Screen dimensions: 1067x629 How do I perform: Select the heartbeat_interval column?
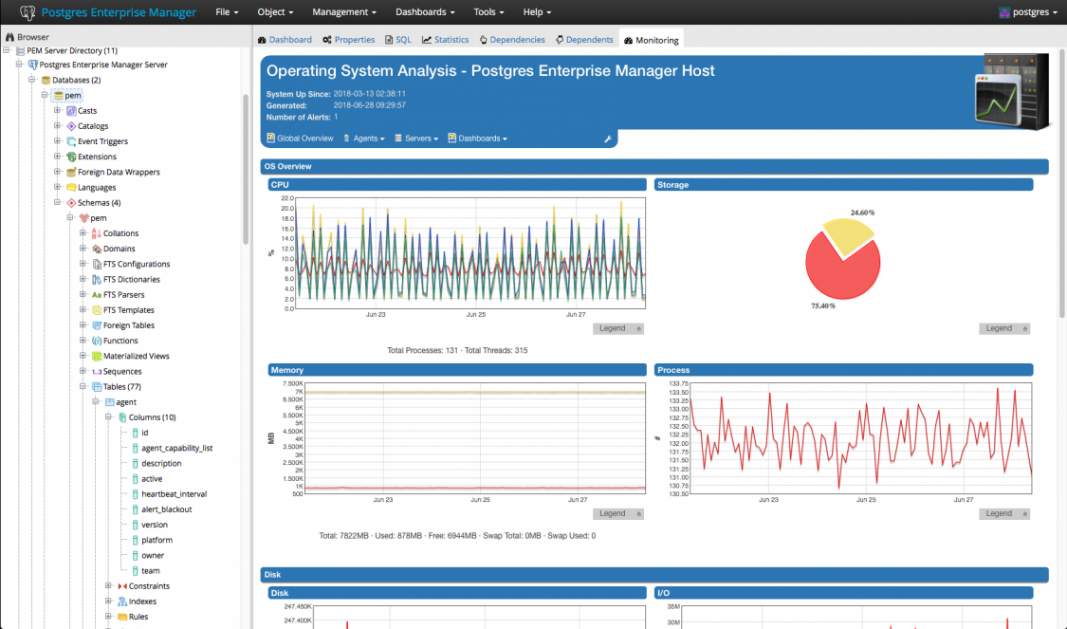[x=174, y=494]
